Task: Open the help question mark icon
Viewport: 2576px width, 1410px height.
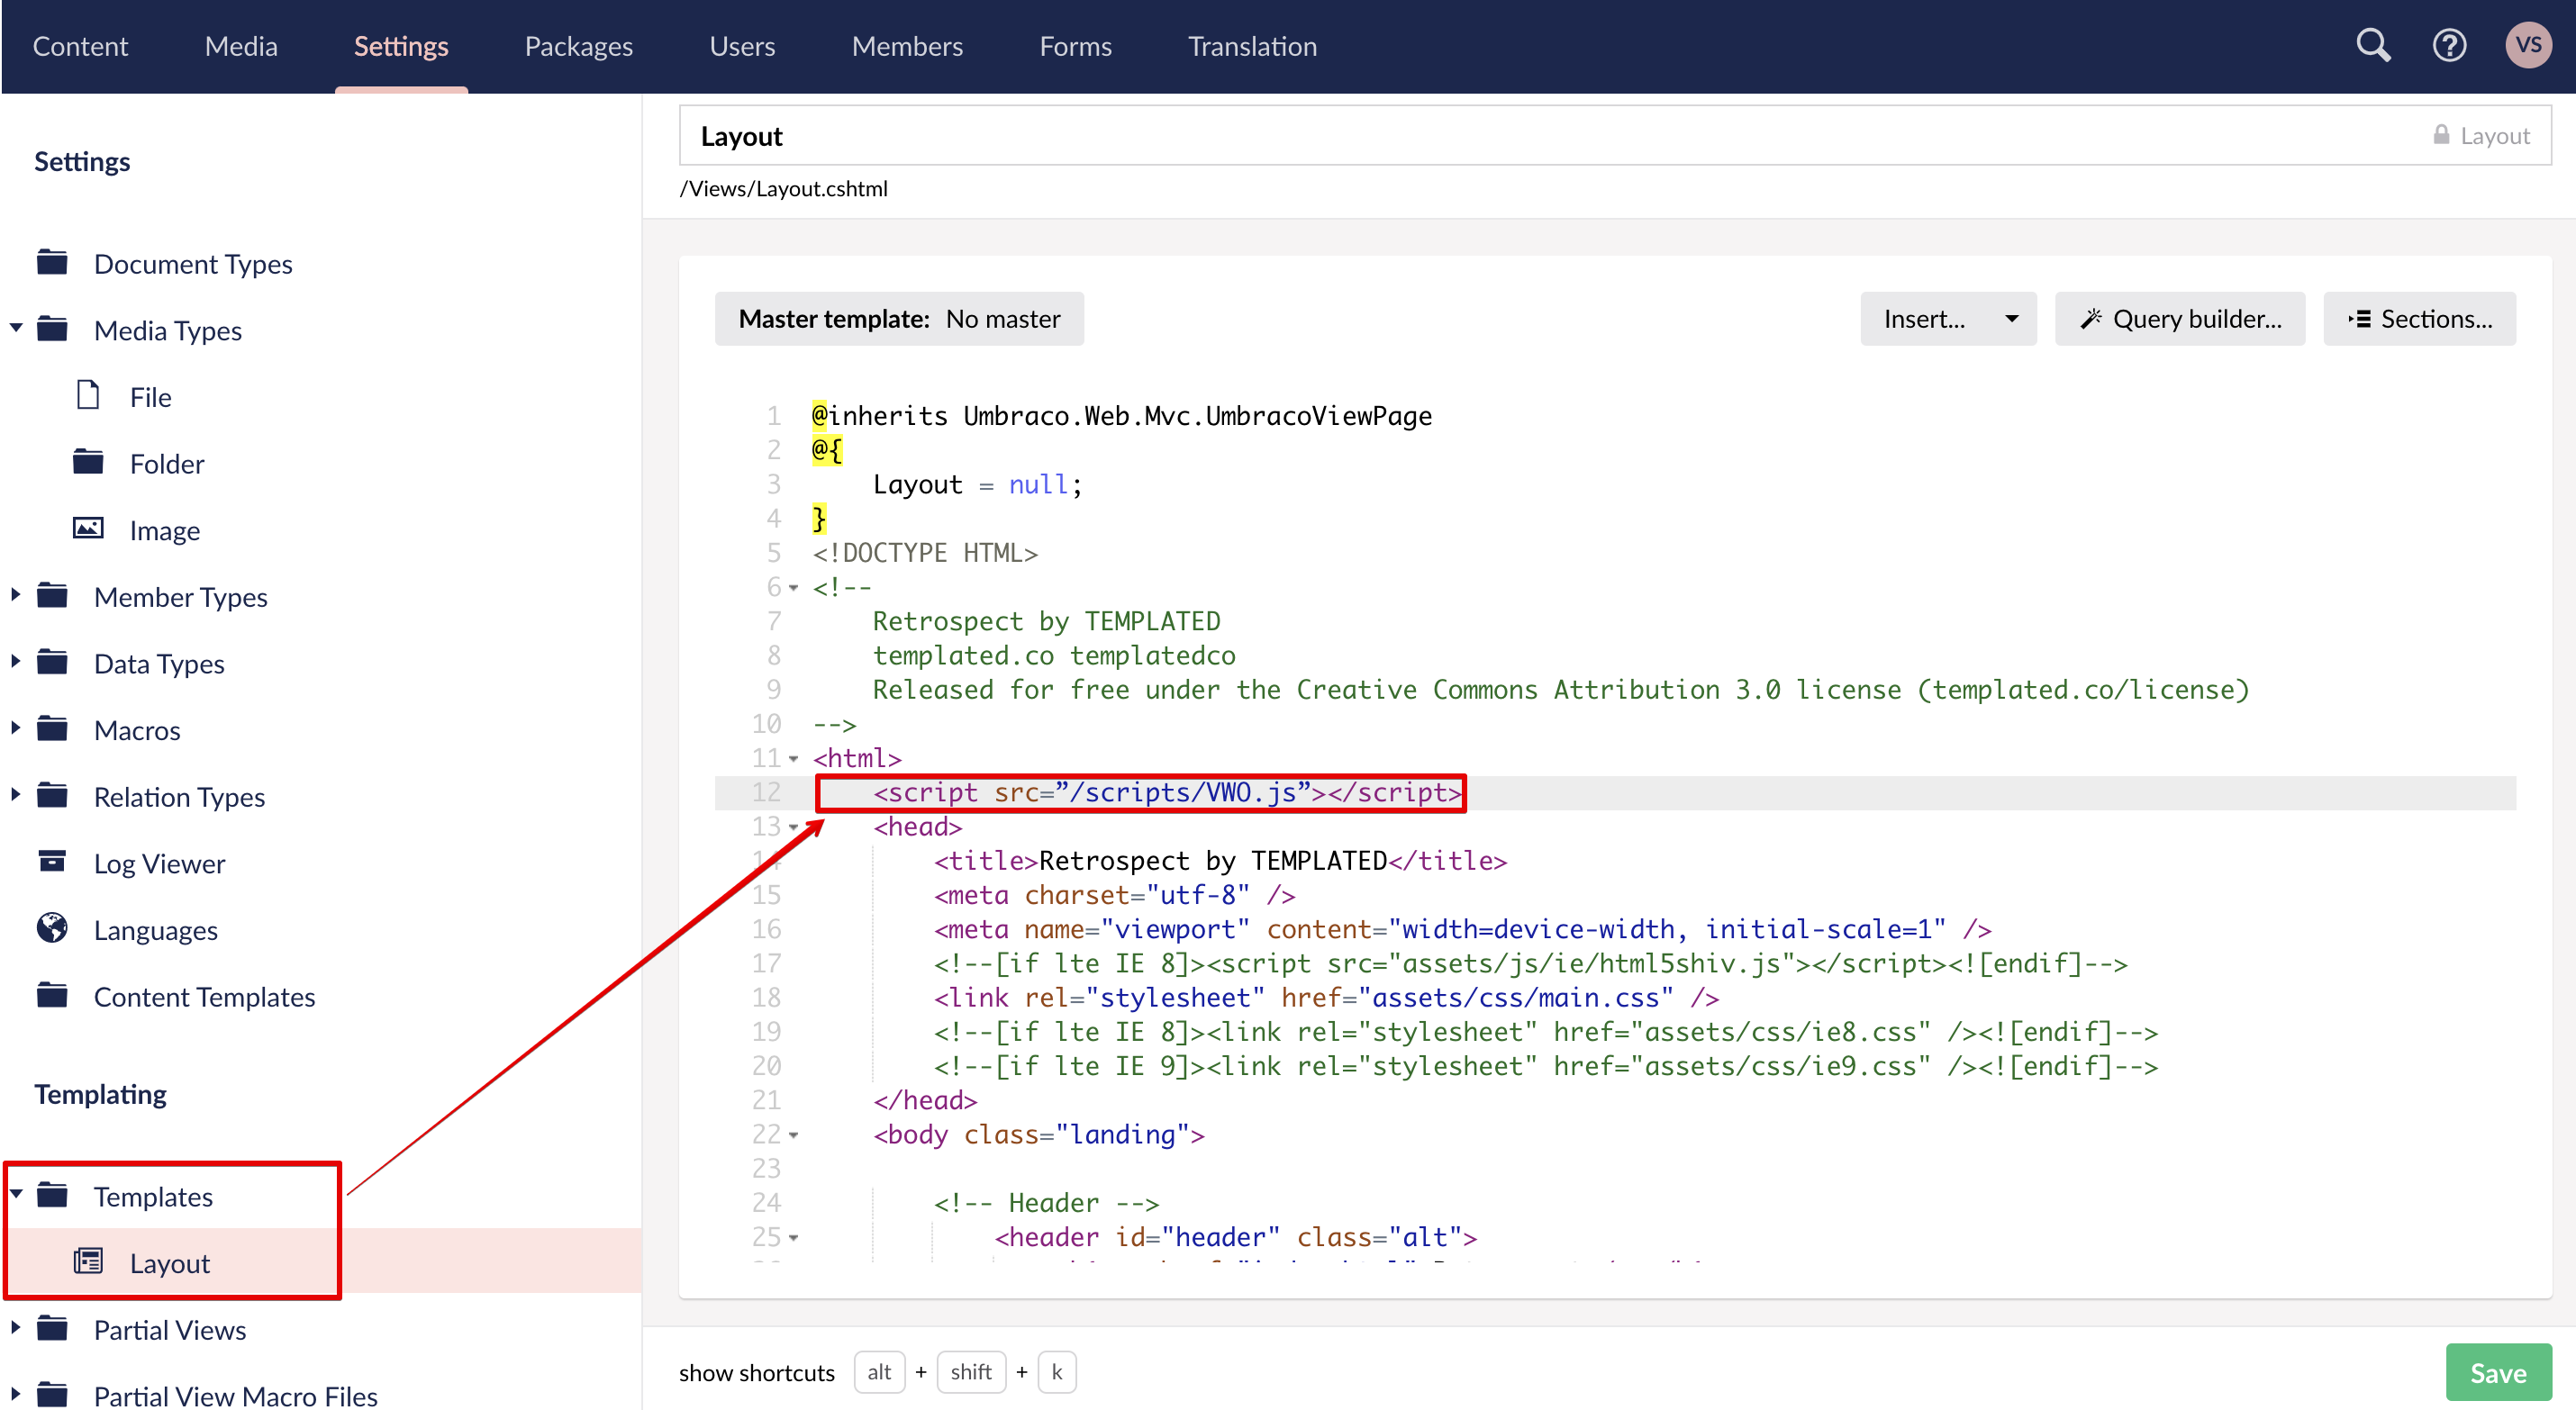Action: point(2449,46)
